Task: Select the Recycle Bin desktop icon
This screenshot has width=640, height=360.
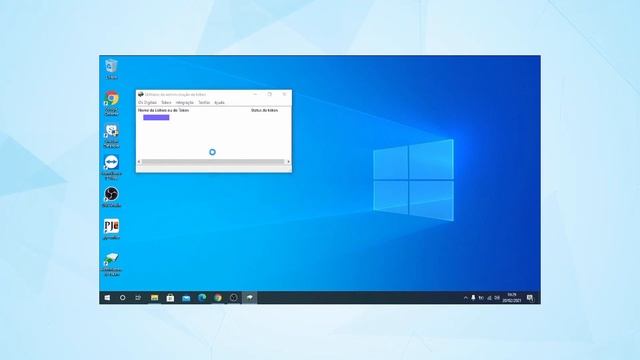Action: (111, 69)
